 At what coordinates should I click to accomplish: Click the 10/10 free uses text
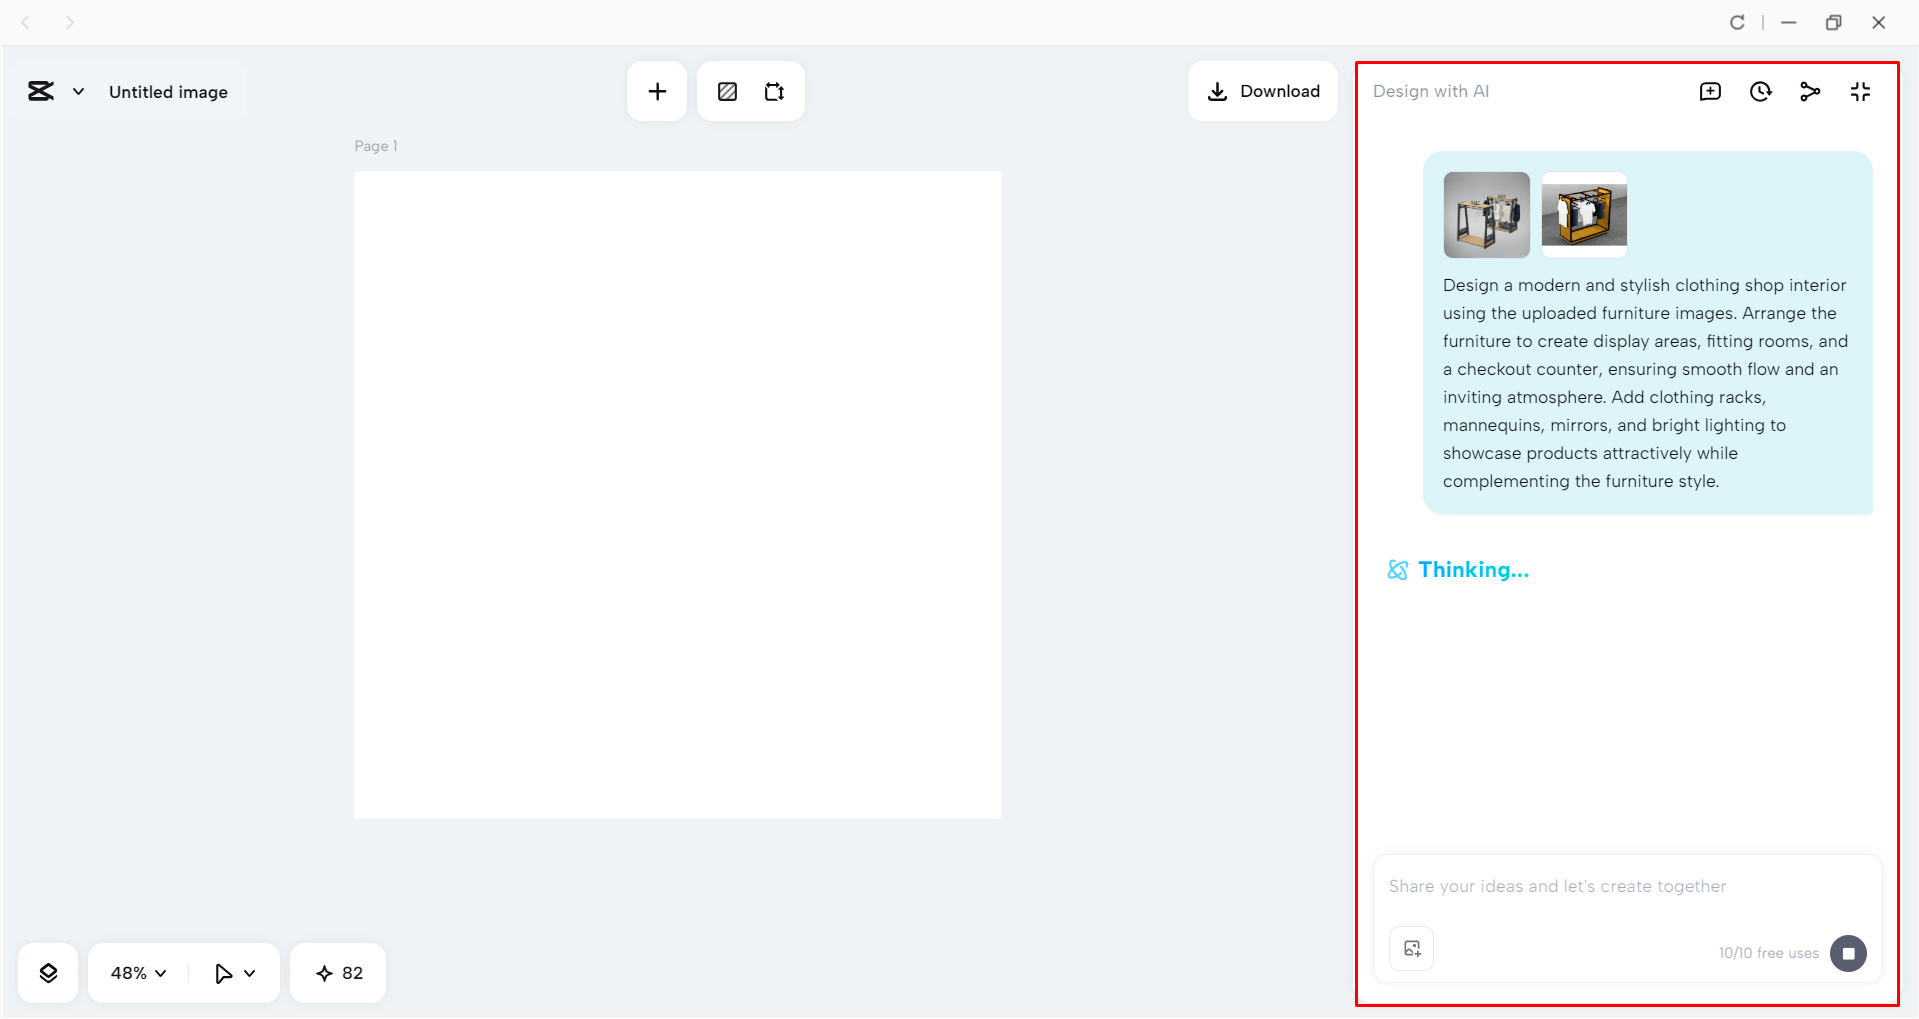pos(1768,953)
